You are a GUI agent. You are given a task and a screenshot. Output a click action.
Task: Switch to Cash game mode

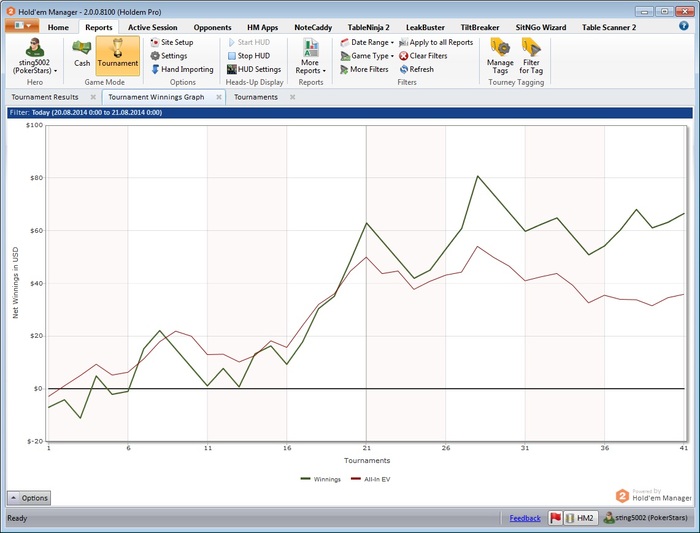pyautogui.click(x=82, y=54)
